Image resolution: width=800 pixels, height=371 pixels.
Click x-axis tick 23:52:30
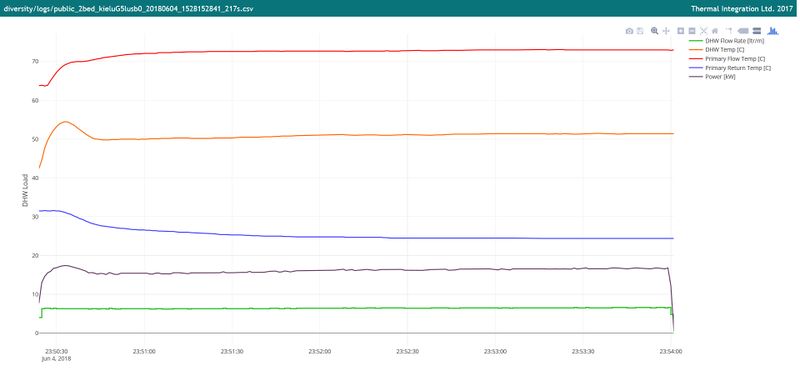pyautogui.click(x=407, y=351)
